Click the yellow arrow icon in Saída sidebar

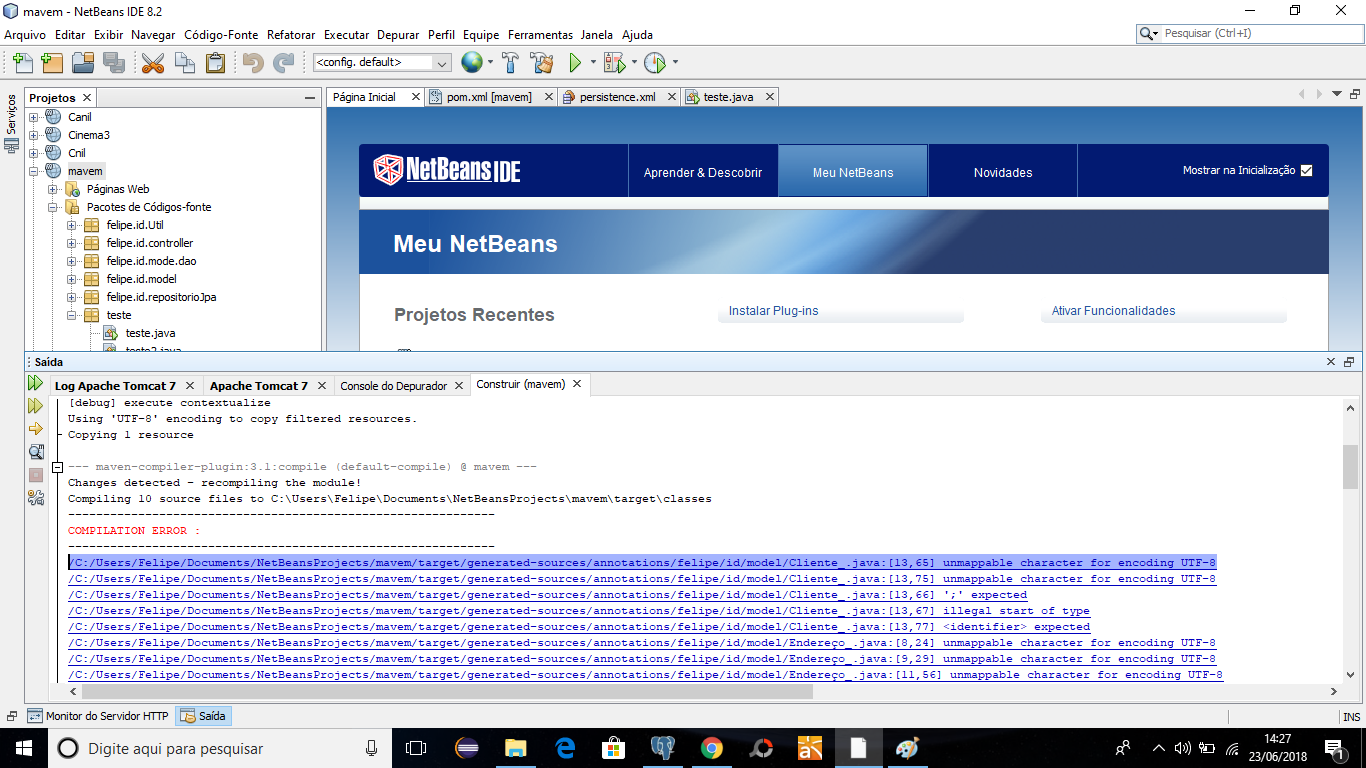(x=36, y=428)
